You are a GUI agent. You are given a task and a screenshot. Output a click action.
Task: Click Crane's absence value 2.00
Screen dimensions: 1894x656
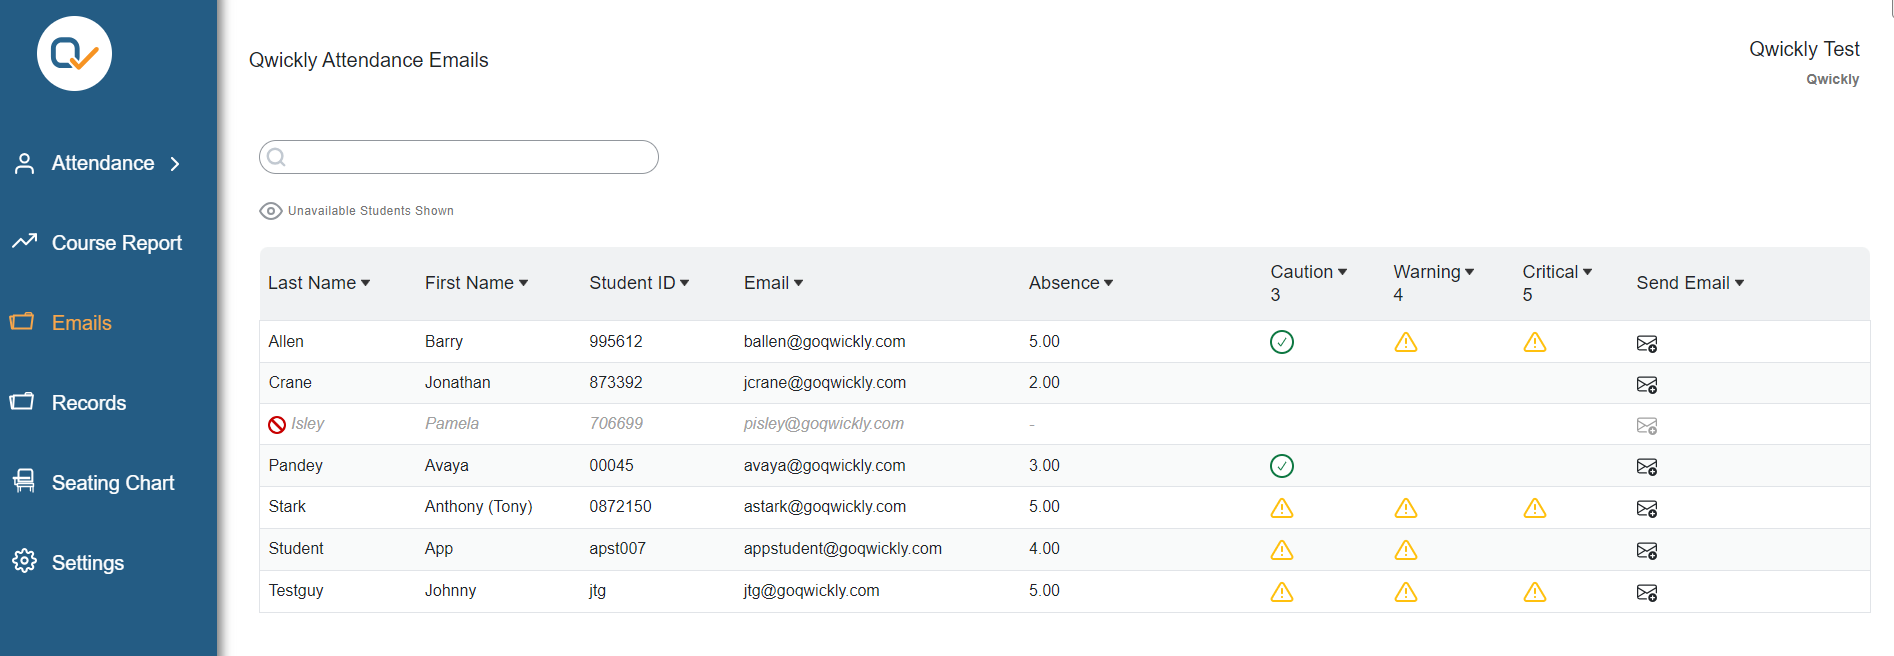pos(1044,383)
